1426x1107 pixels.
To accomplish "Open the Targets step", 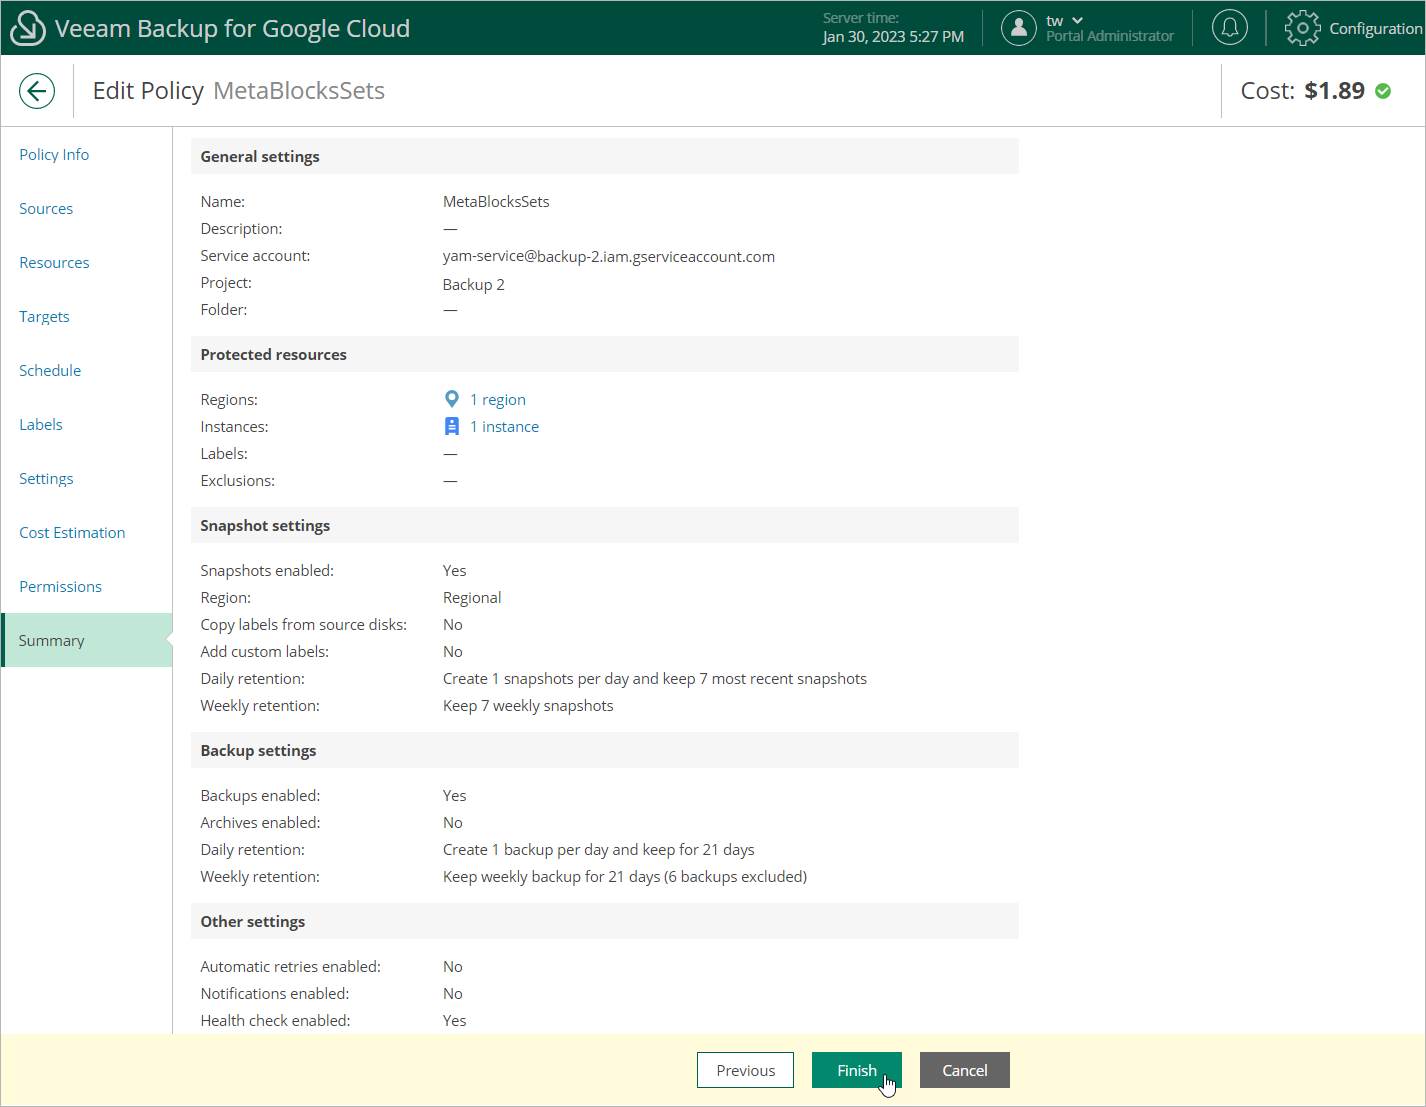I will (44, 316).
